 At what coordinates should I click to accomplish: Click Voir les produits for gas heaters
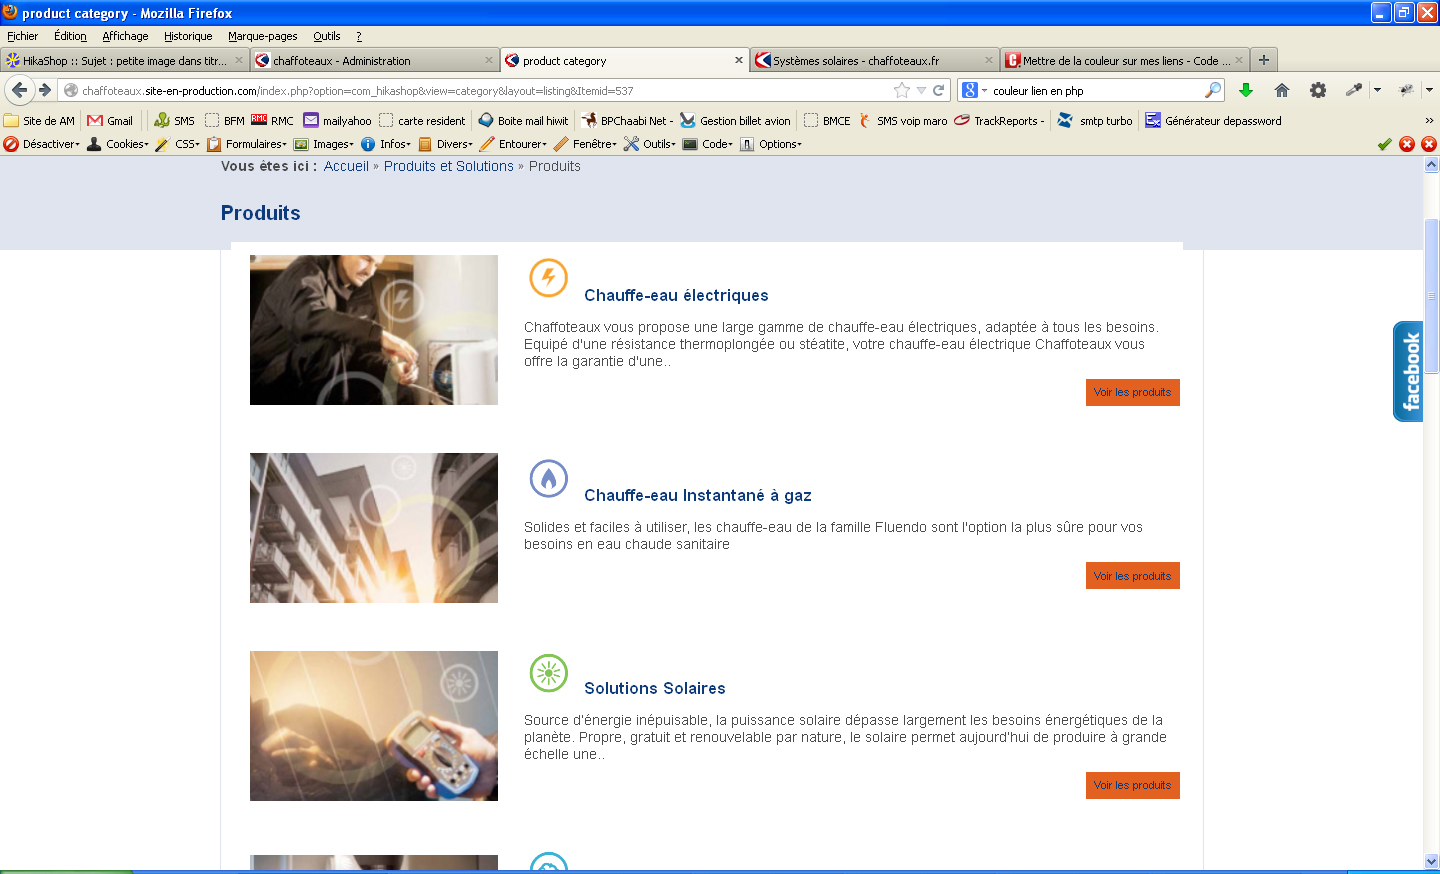[1133, 576]
